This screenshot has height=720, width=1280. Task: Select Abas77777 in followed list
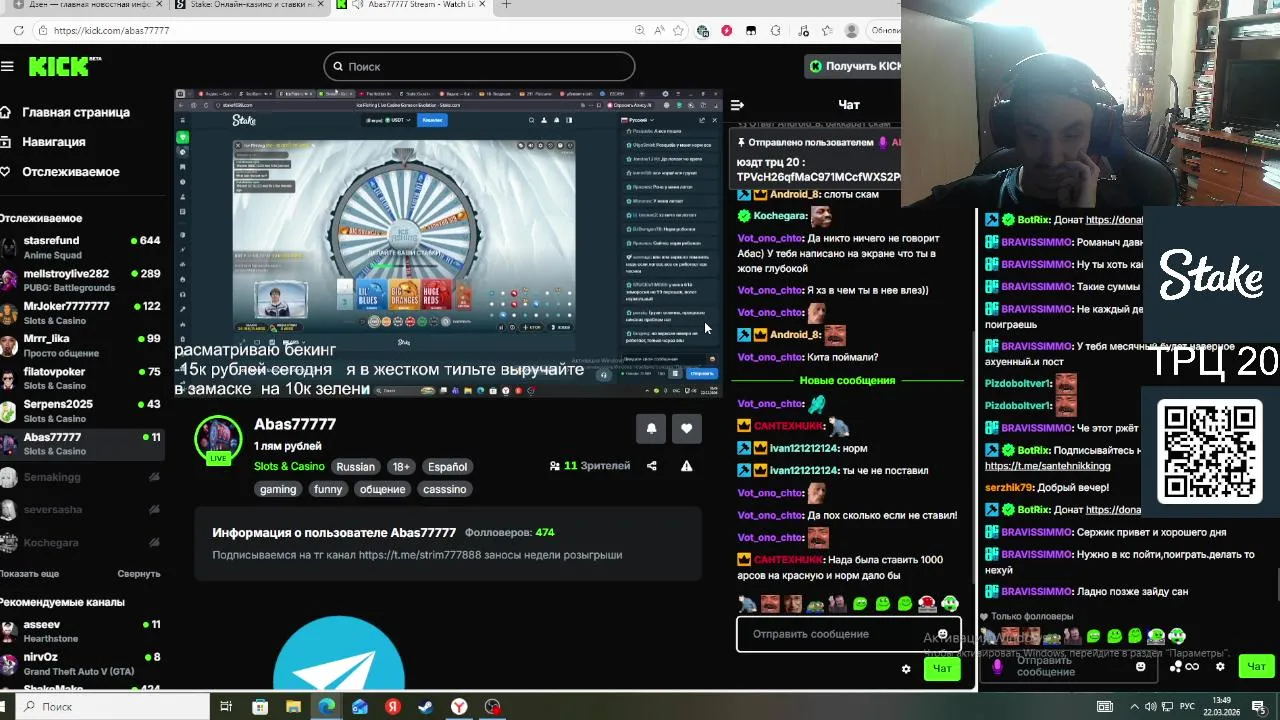tap(80, 444)
